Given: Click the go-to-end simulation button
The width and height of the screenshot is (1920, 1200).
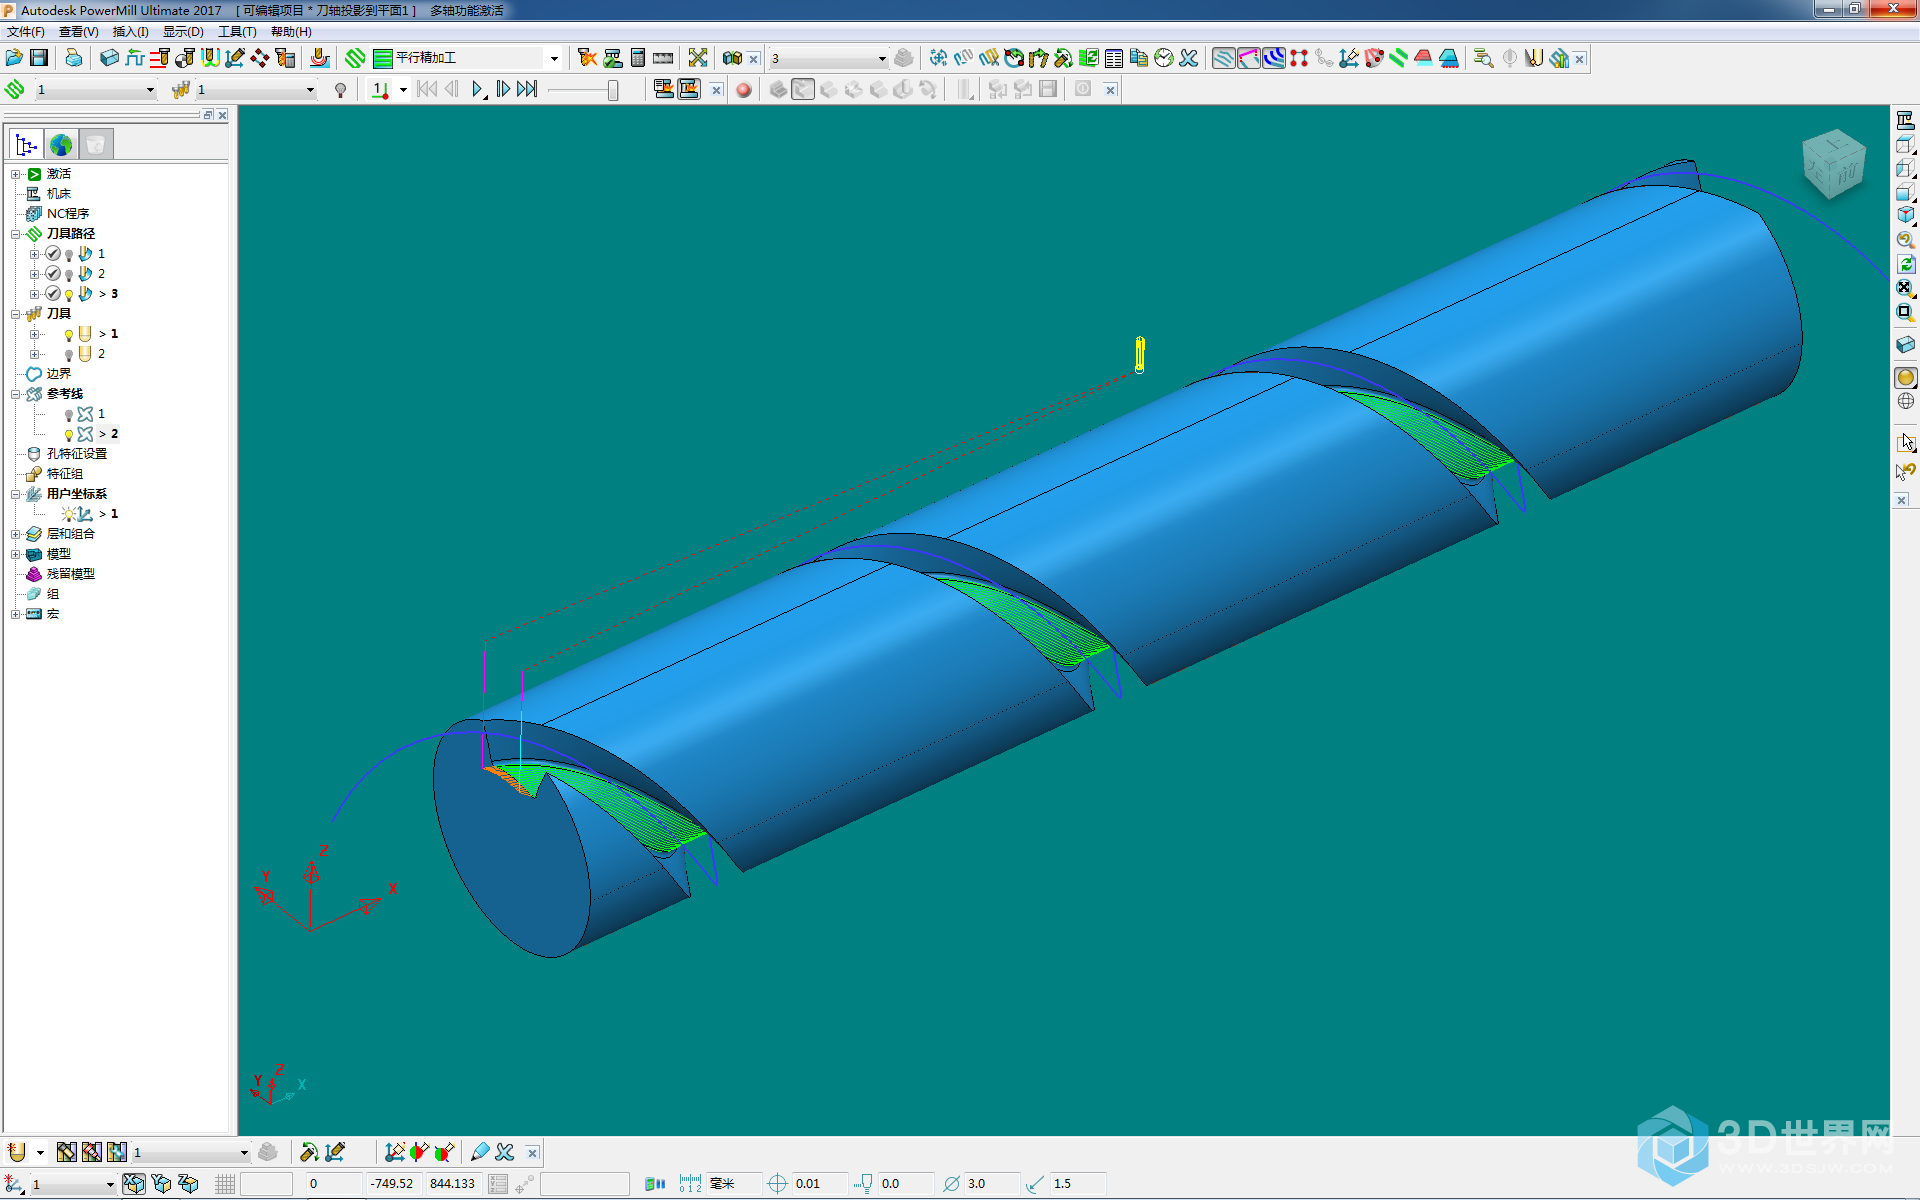Looking at the screenshot, I should point(528,90).
